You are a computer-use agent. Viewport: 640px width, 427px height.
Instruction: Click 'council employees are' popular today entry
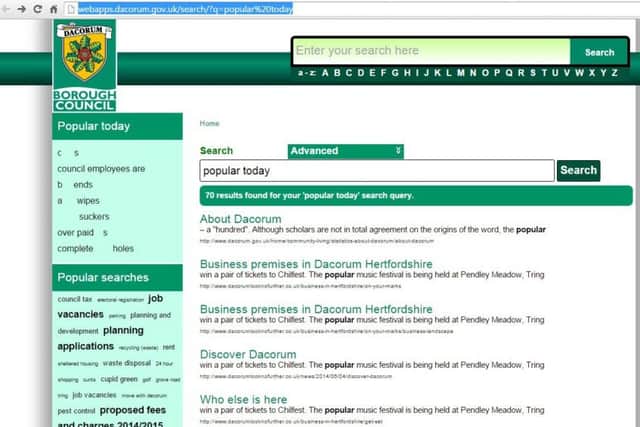101,169
